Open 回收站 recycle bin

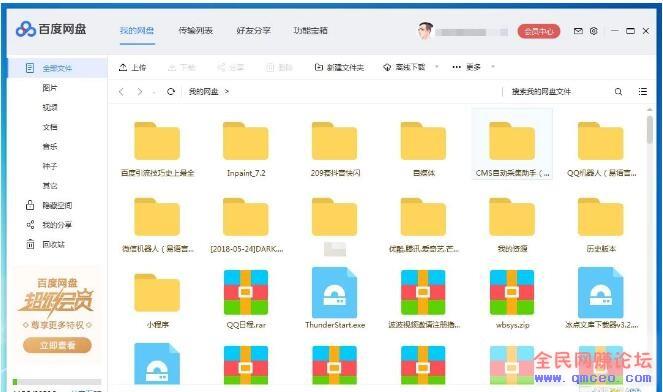pyautogui.click(x=46, y=244)
